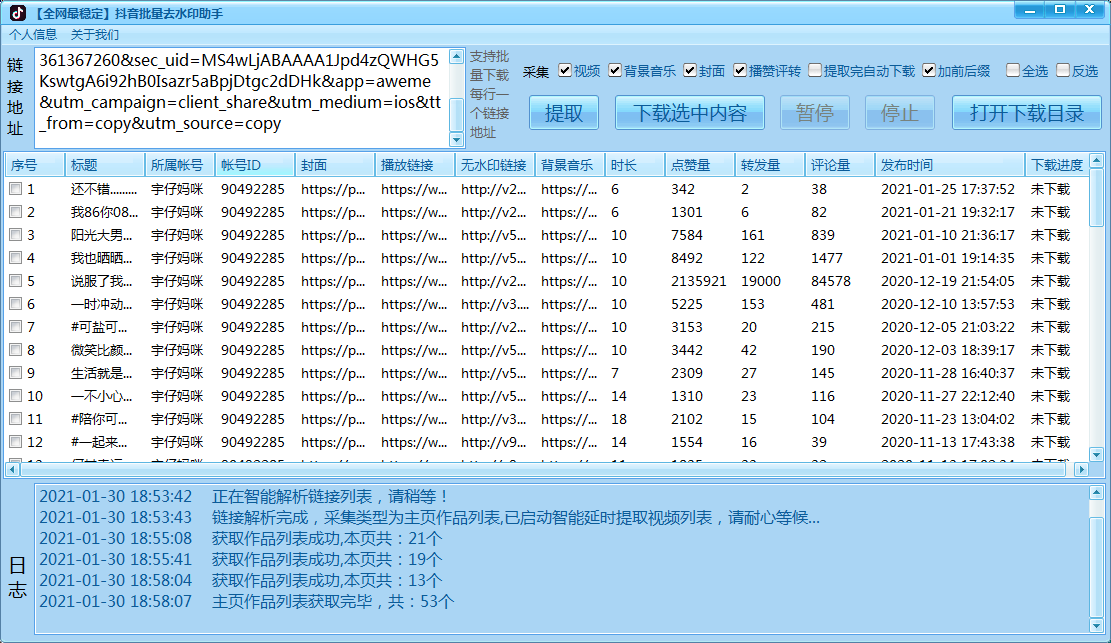Check the 全选 box
This screenshot has width=1111, height=643.
coord(1013,70)
